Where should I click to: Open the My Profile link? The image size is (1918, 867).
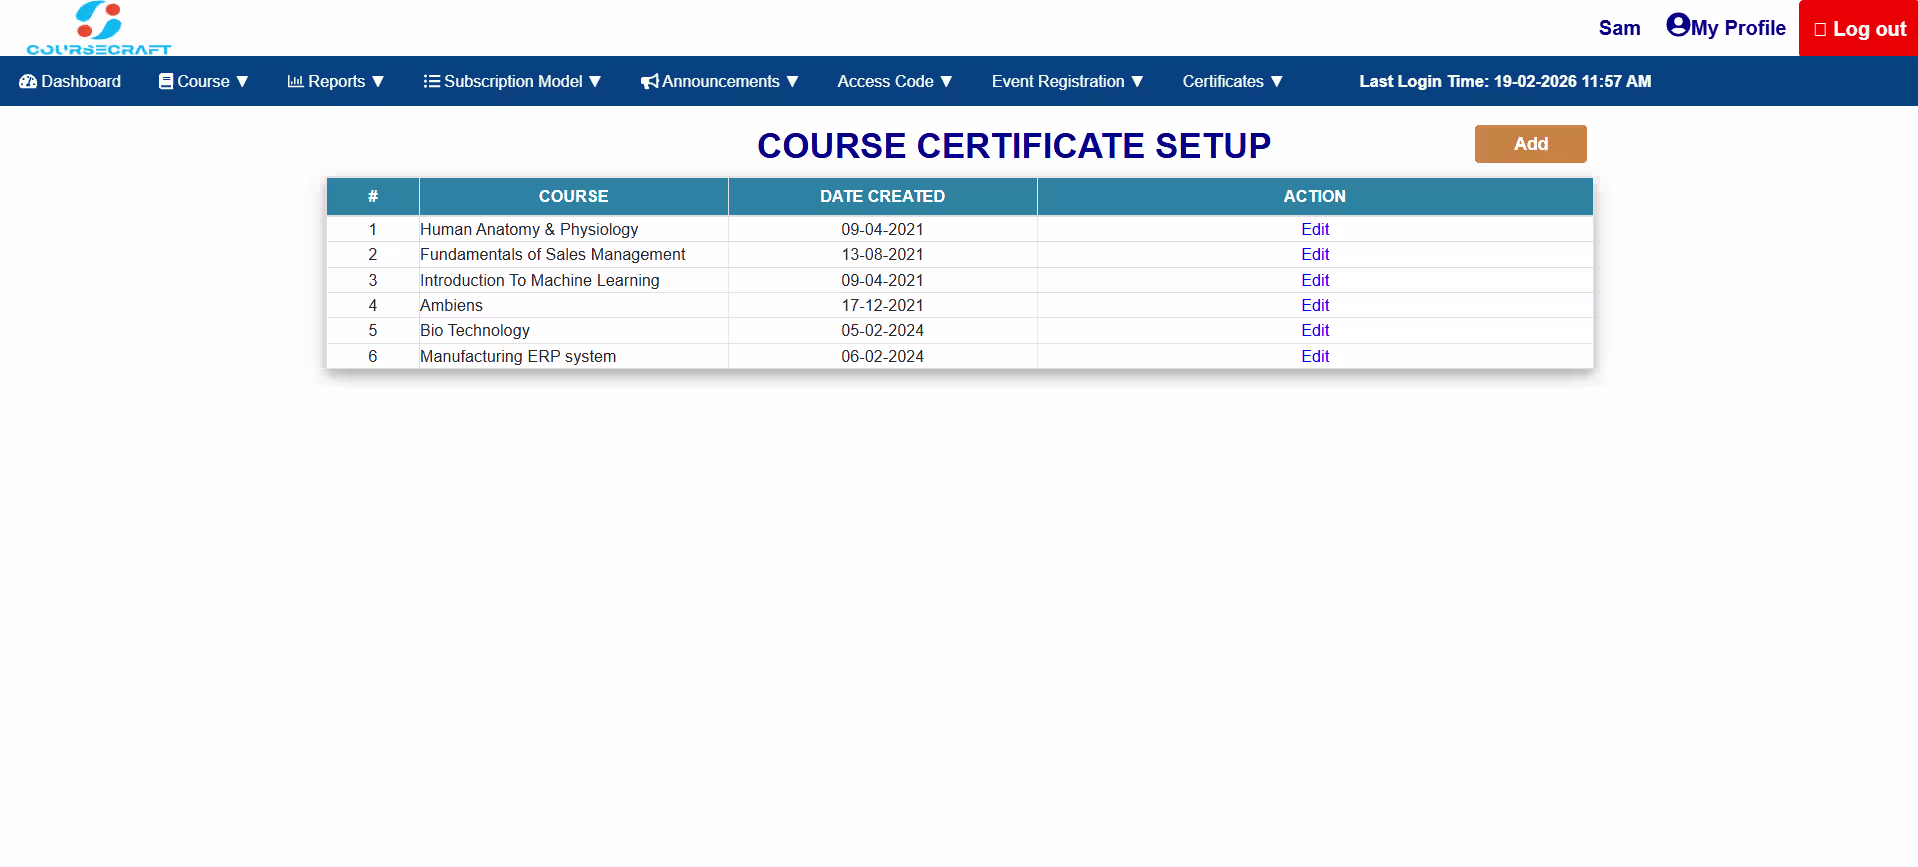[1726, 27]
